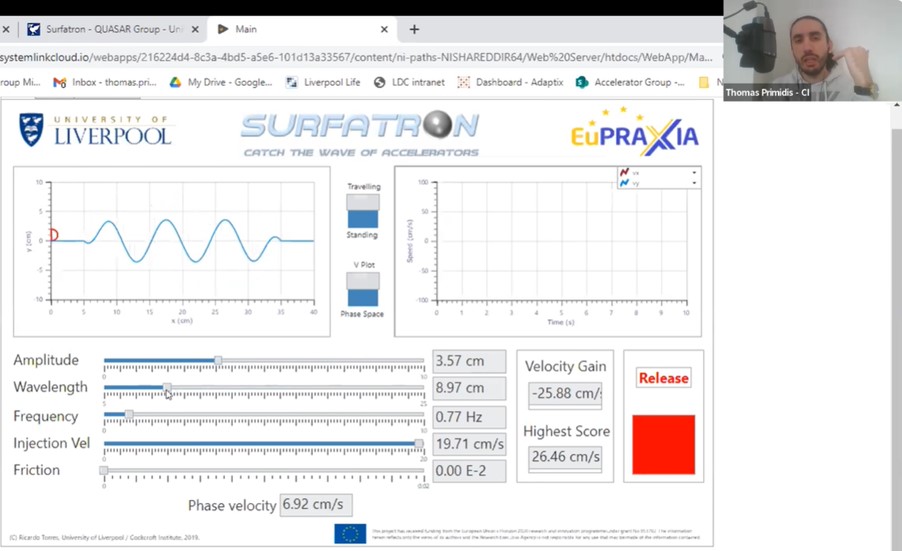Open the My Drive - Google bookmark
902x551 pixels.
coord(221,82)
